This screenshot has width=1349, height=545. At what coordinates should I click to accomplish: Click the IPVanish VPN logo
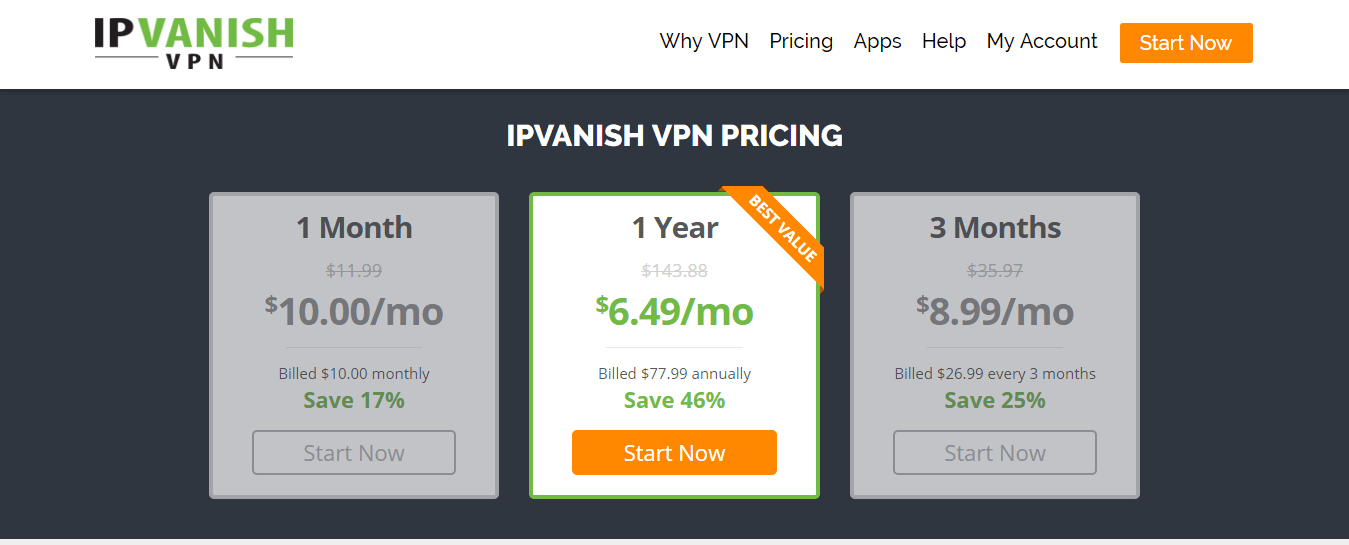[194, 43]
